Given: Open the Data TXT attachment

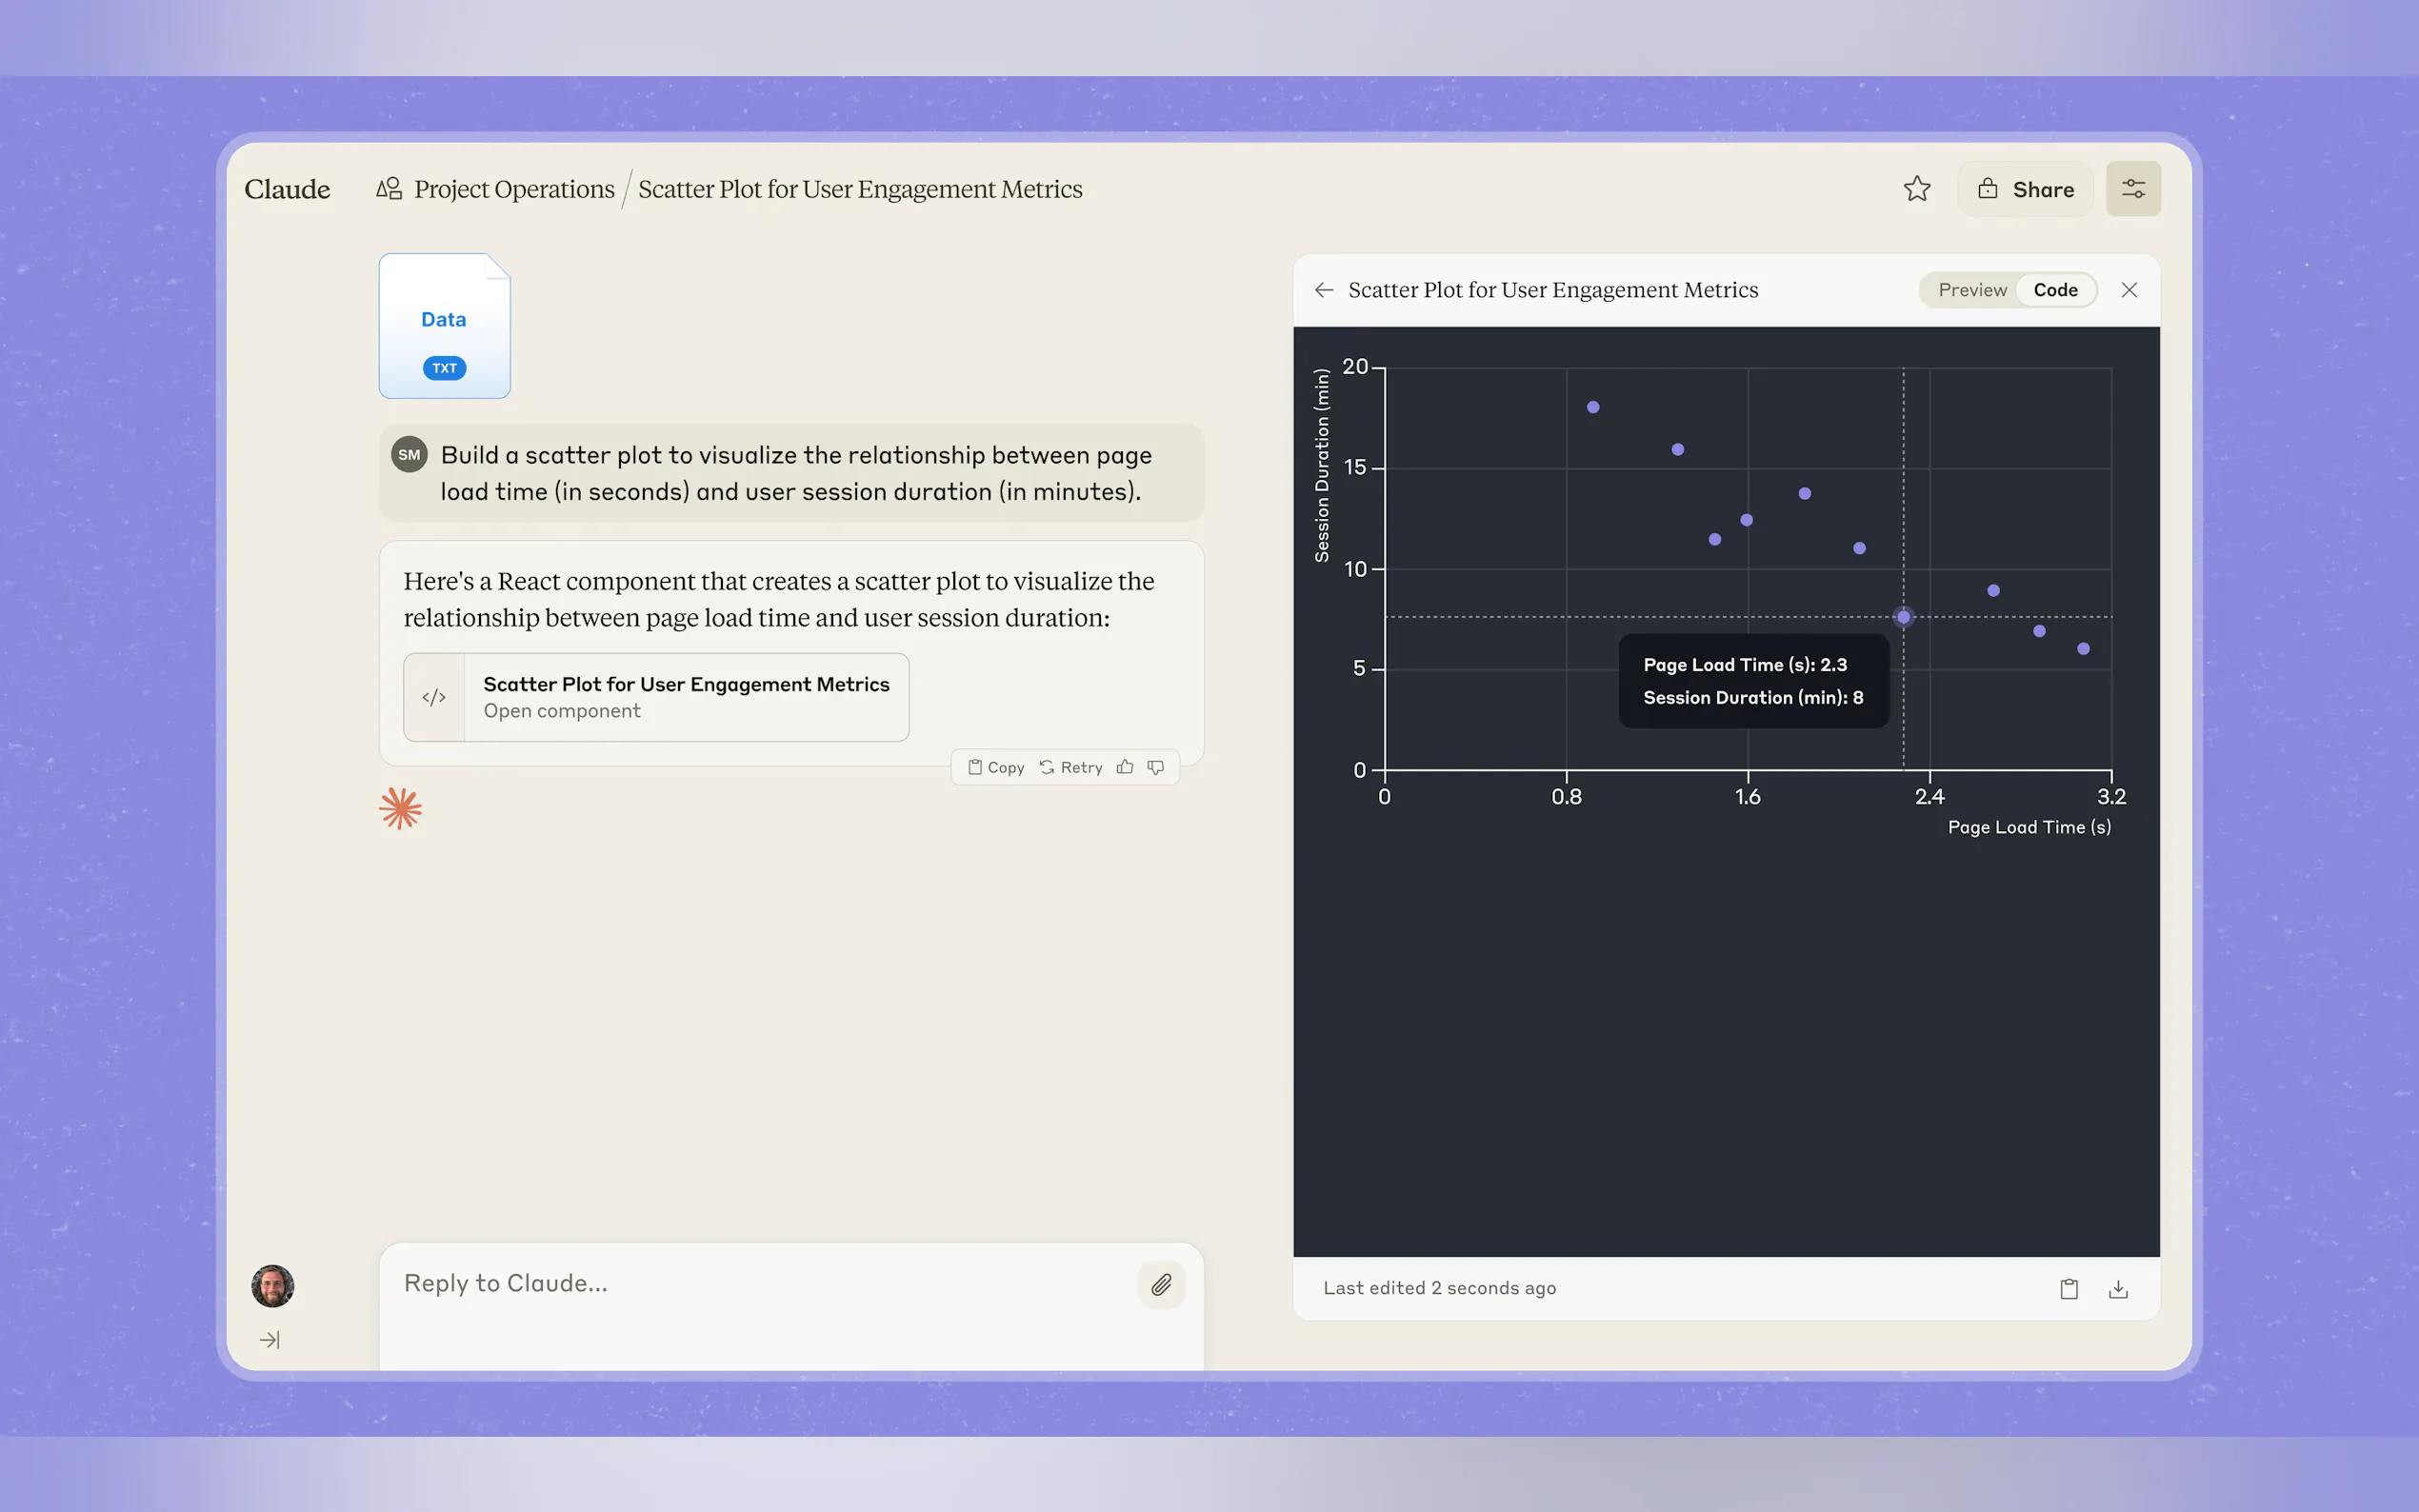Looking at the screenshot, I should coord(444,326).
